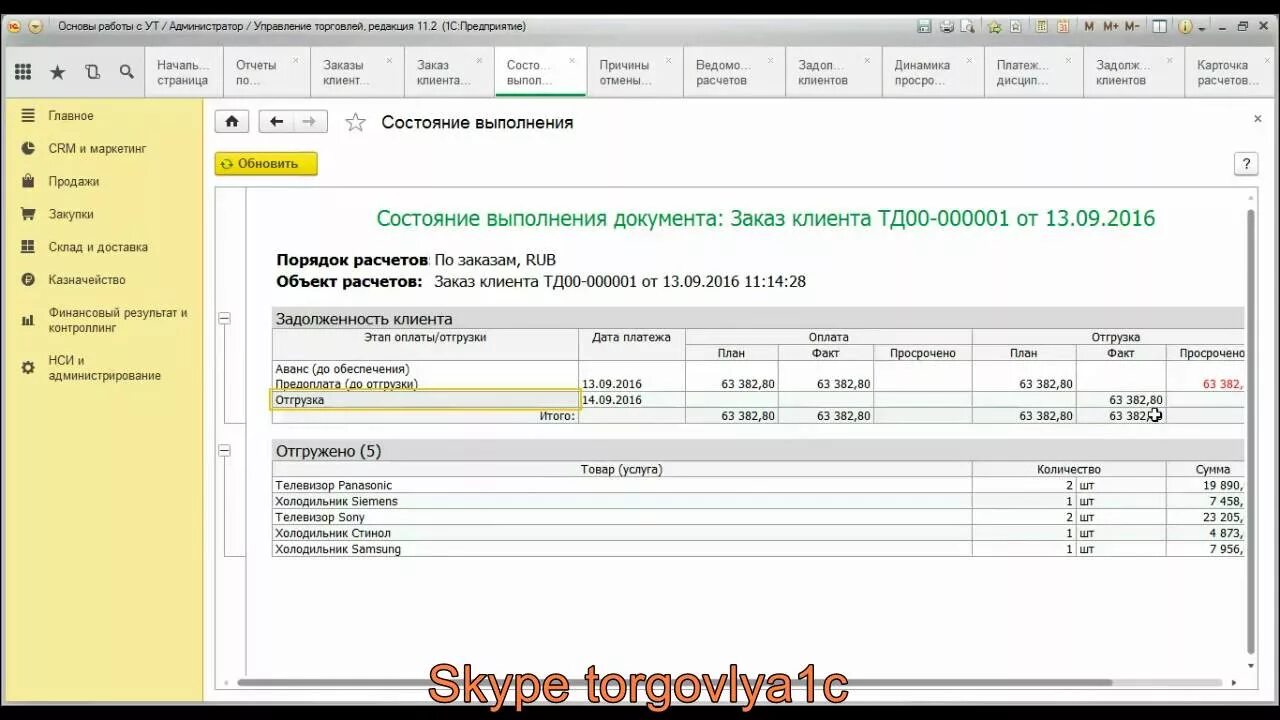
Task: Click the save icon in title bar
Action: [924, 27]
